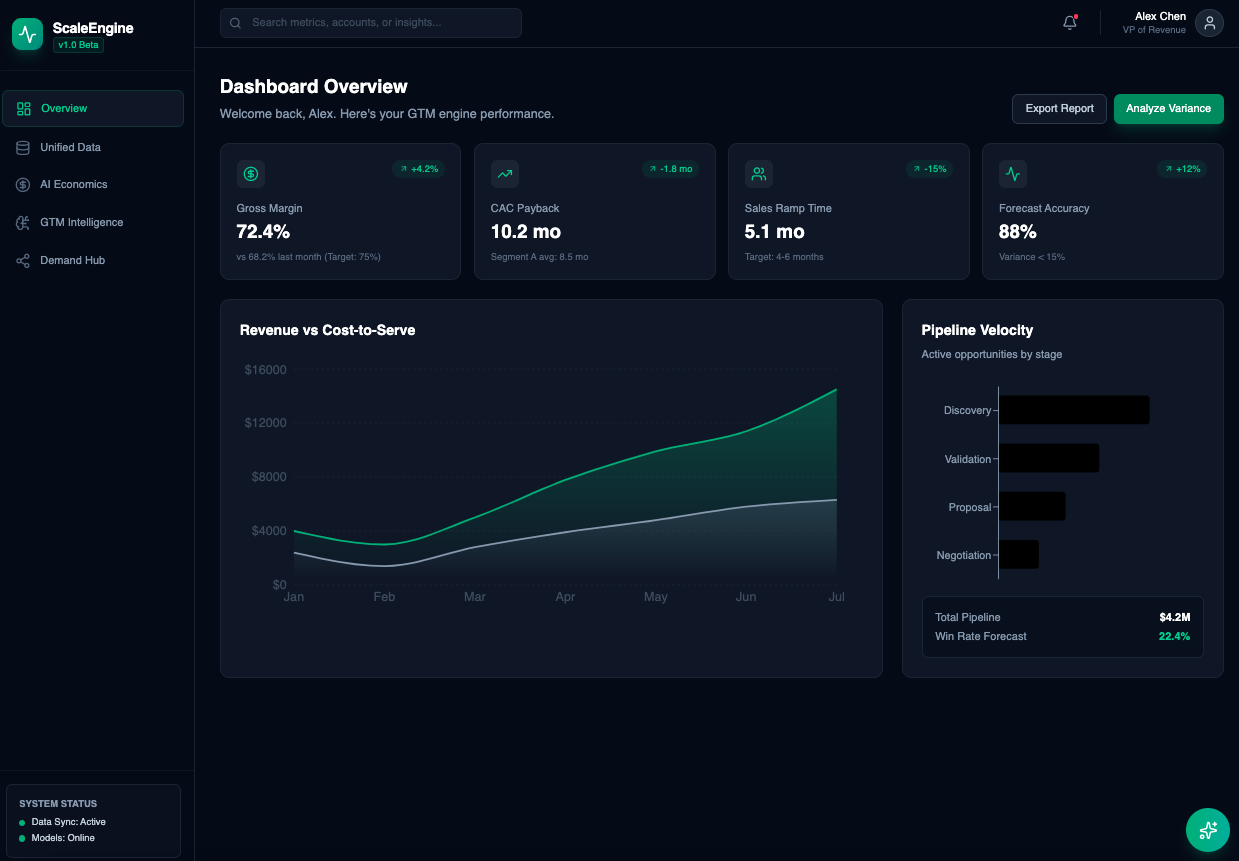
Task: Click the Export Report button
Action: click(x=1059, y=109)
